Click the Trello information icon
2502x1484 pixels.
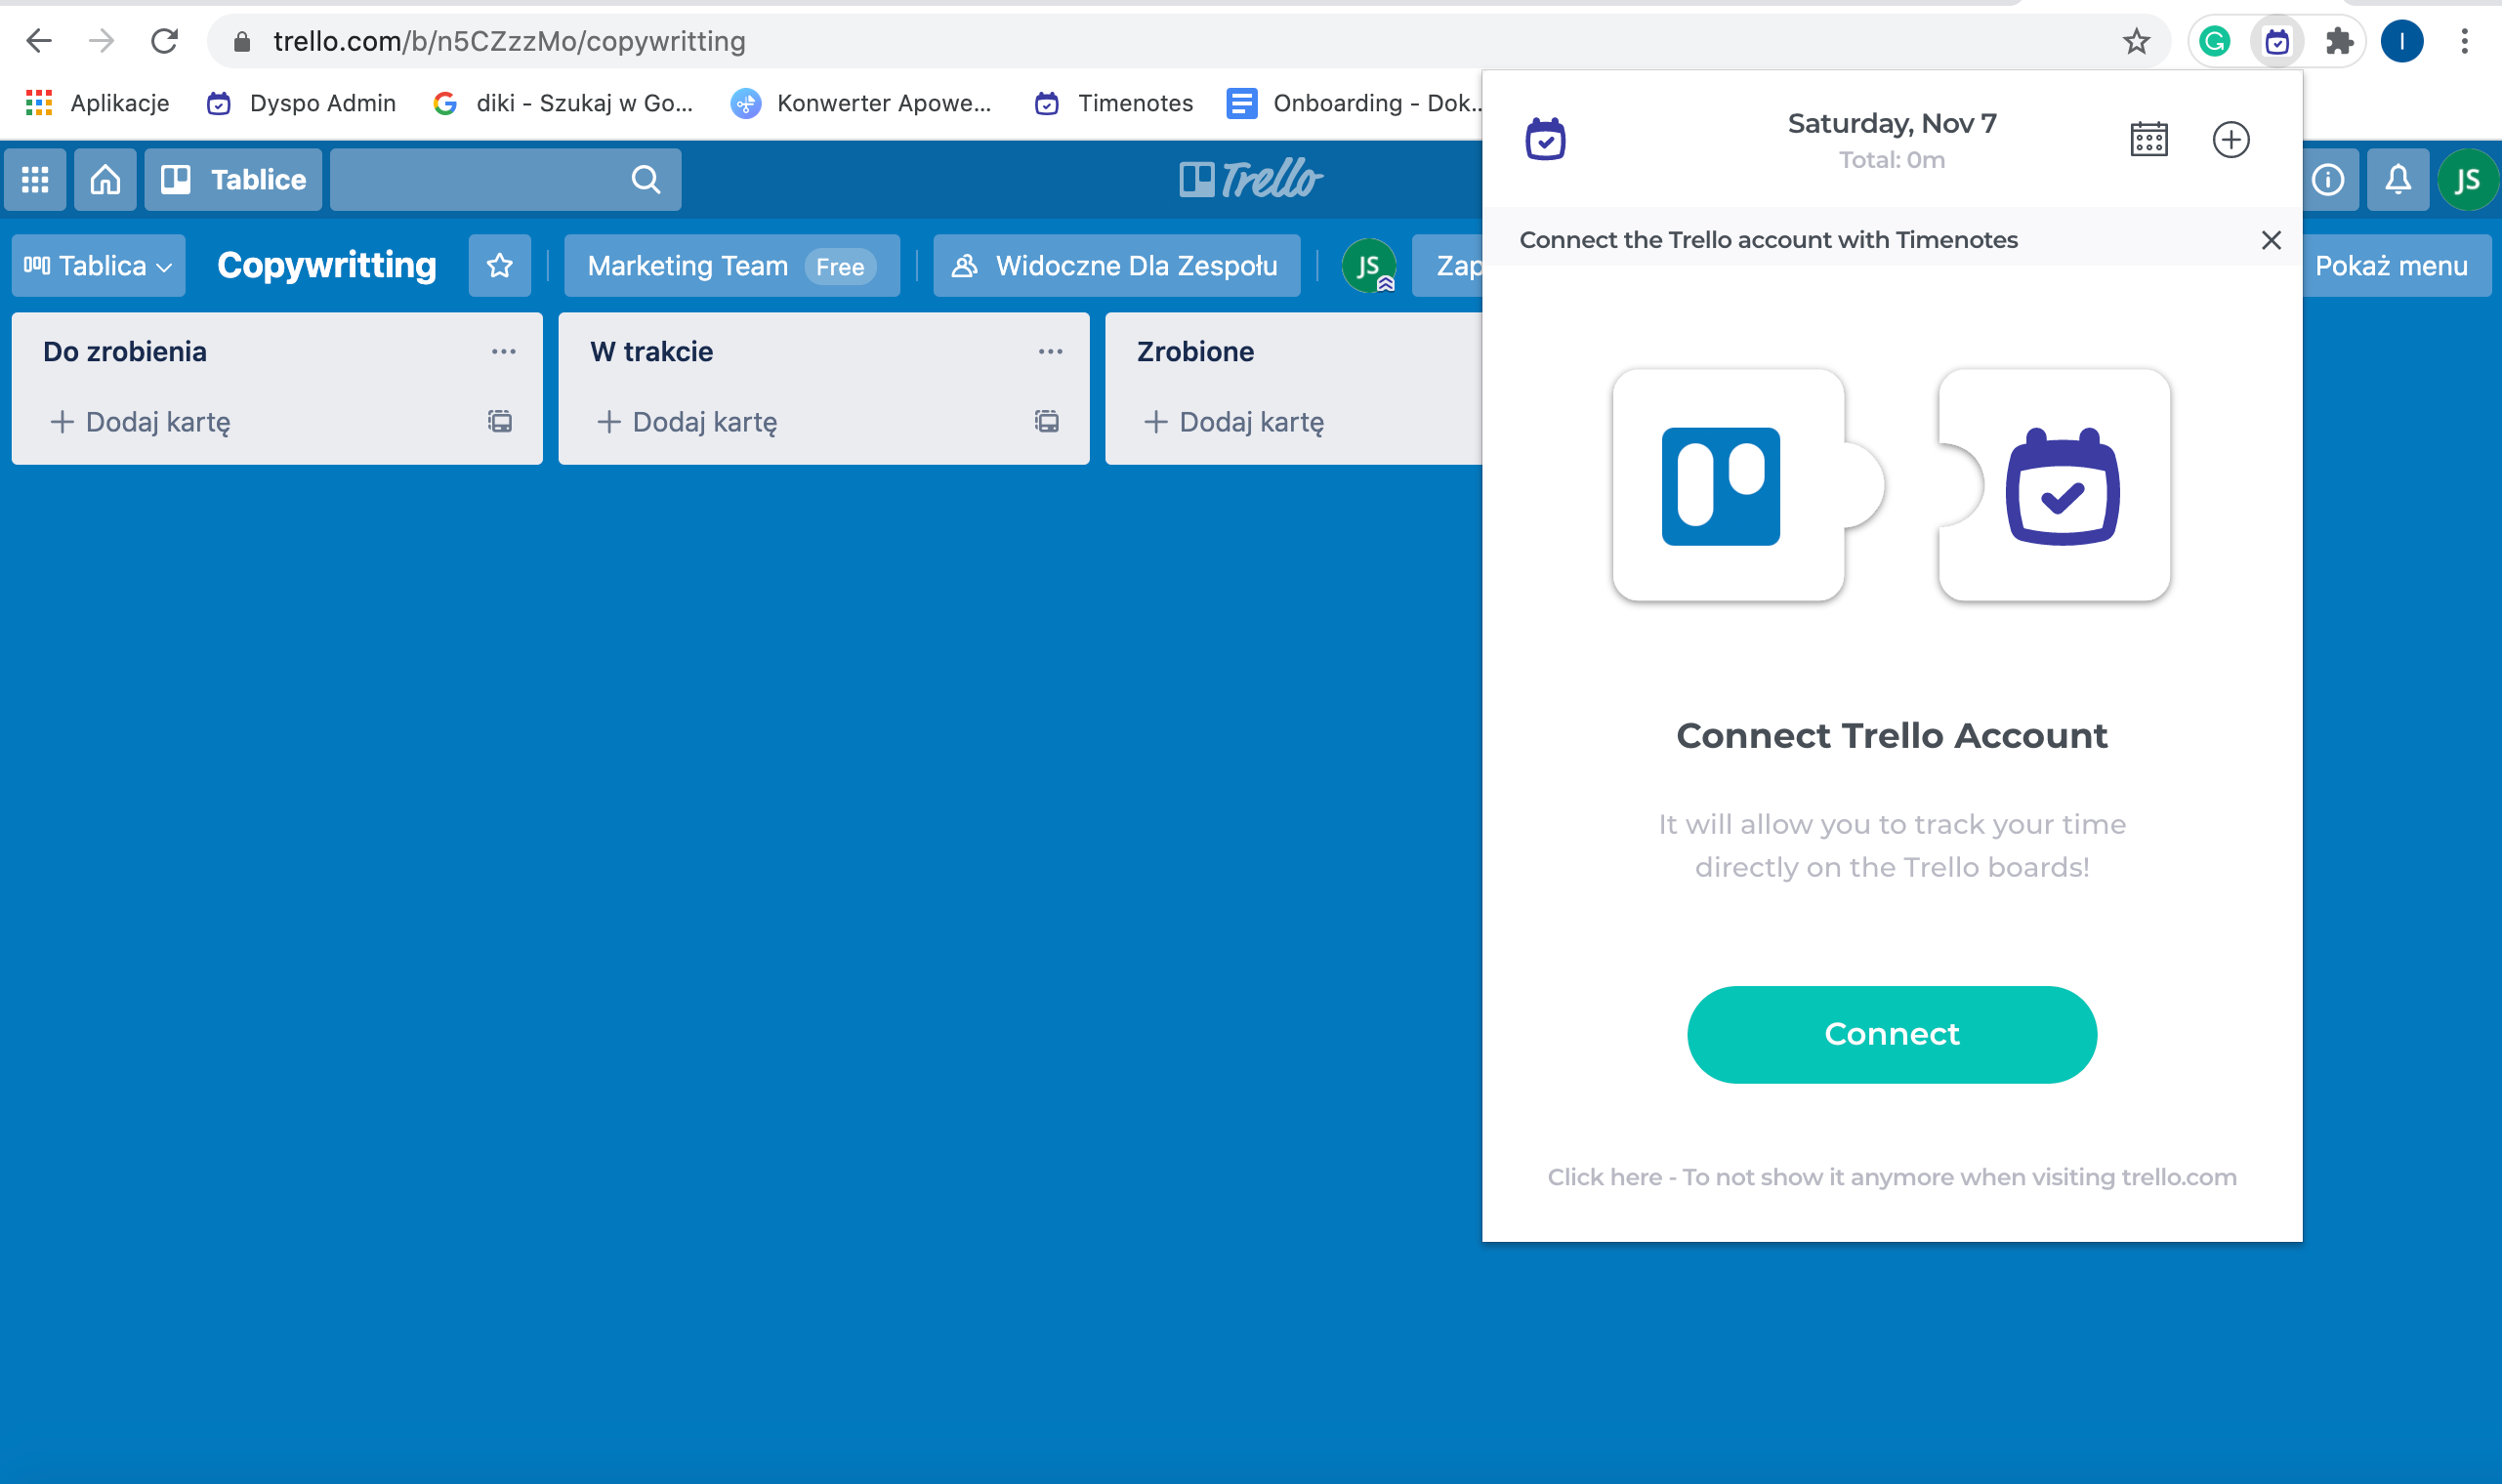(2327, 180)
